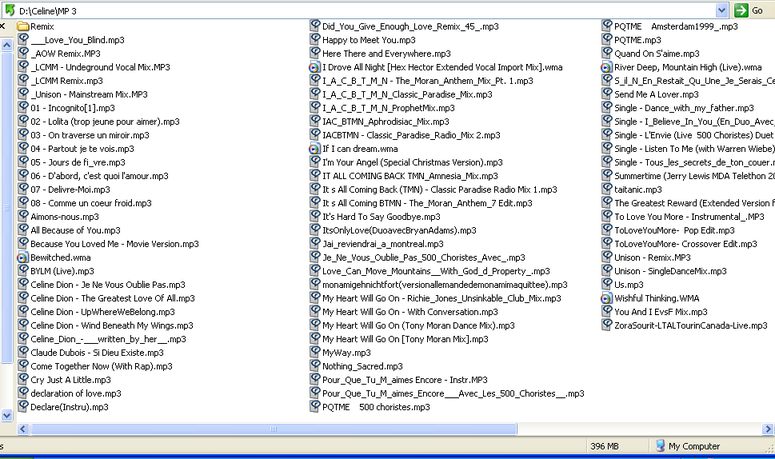The height and width of the screenshot is (459, 775).
Task: Click the icon beside BYLM (Live).mp3
Action: pos(23,270)
